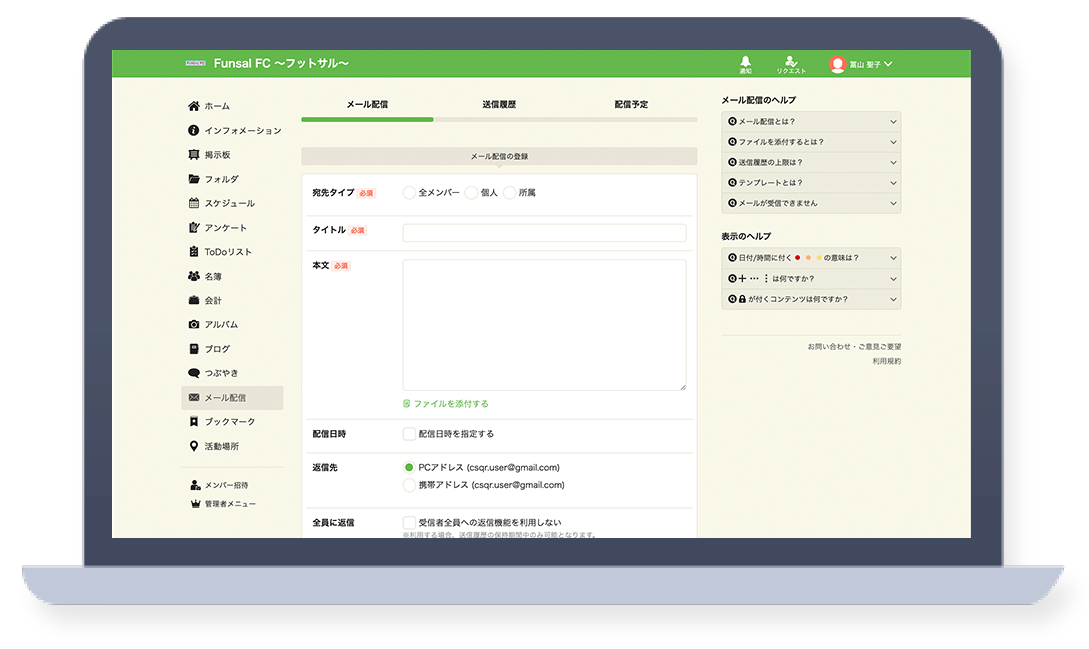Click the green progress bar under メール配信
1089x649 pixels.
click(367, 119)
